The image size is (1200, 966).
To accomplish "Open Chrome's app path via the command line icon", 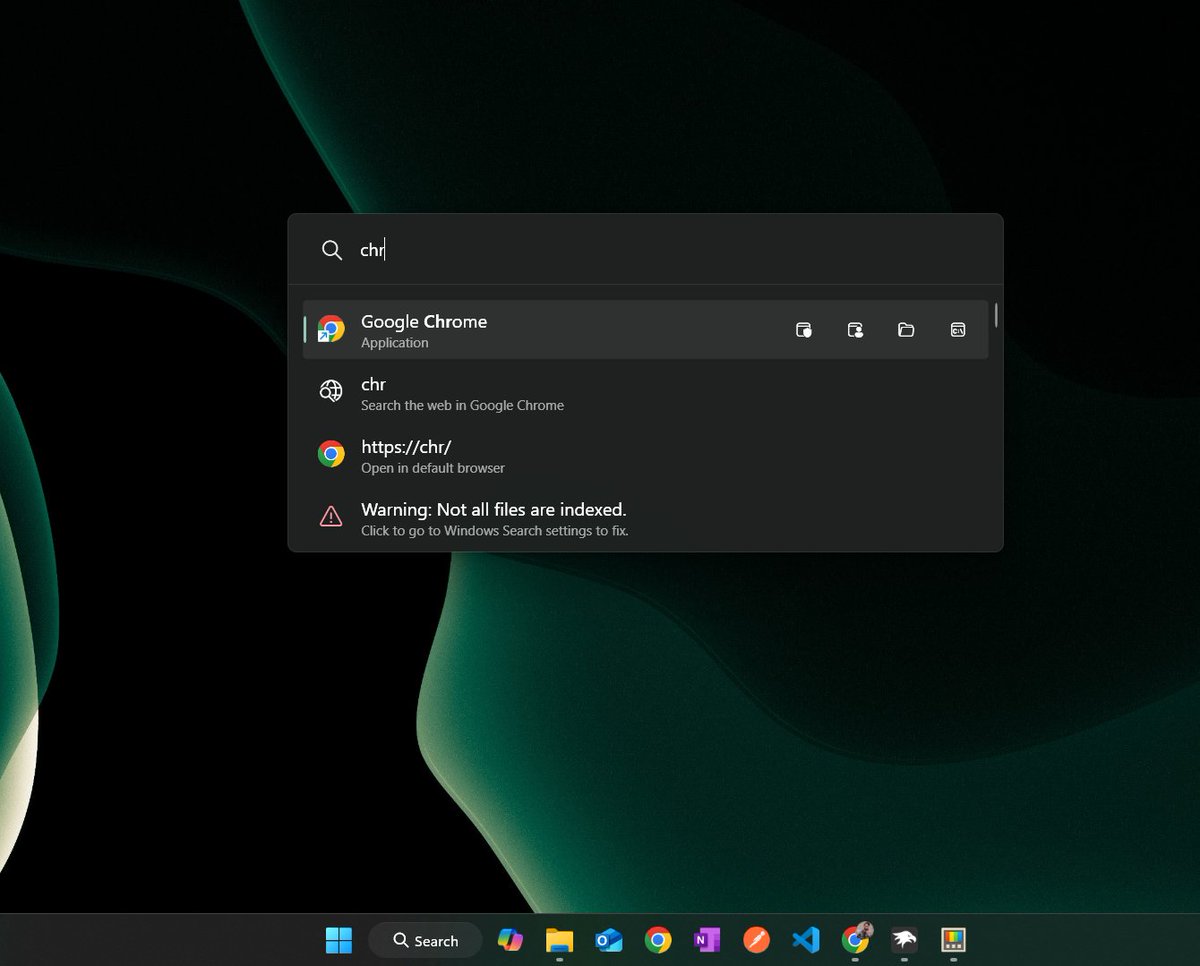I will (957, 329).
